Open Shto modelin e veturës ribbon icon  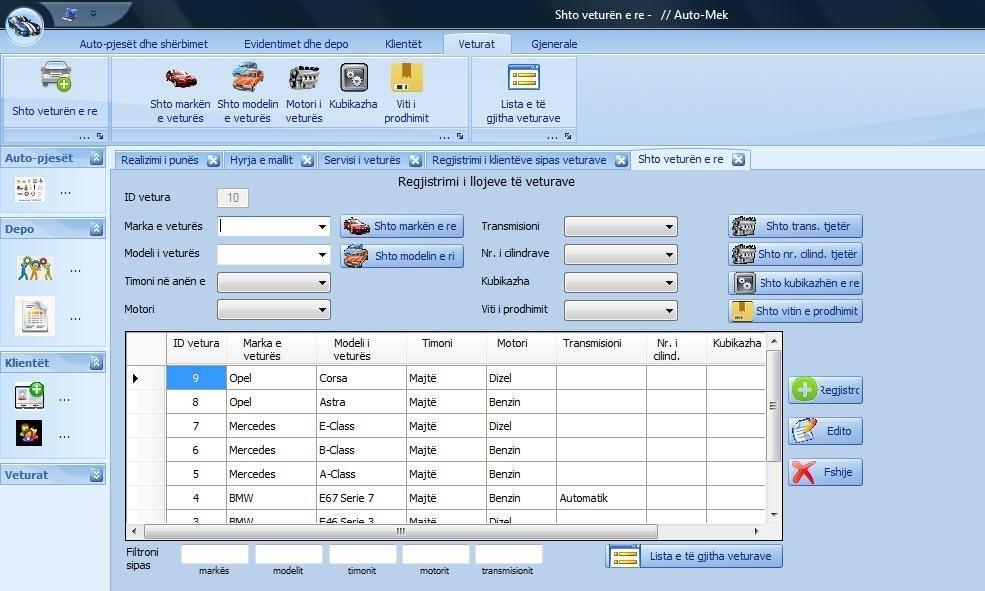(248, 77)
